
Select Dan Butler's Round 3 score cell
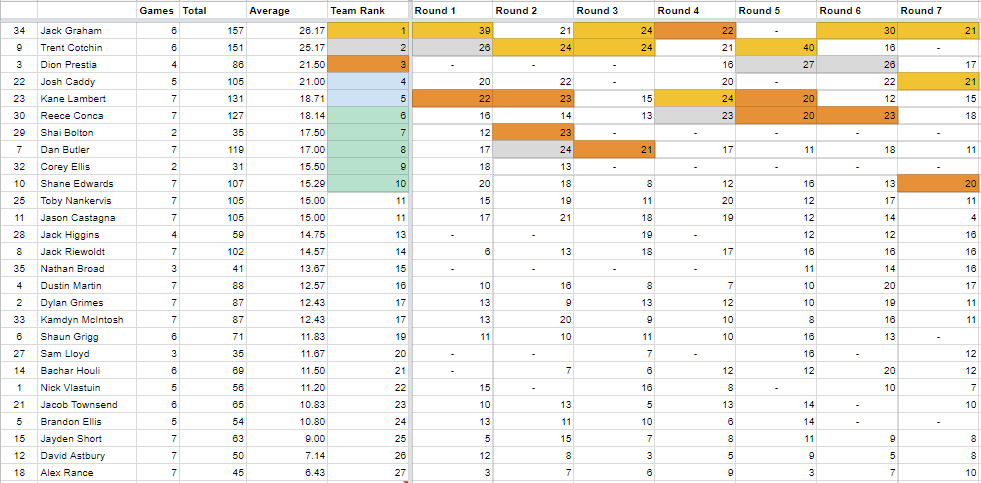[x=614, y=150]
